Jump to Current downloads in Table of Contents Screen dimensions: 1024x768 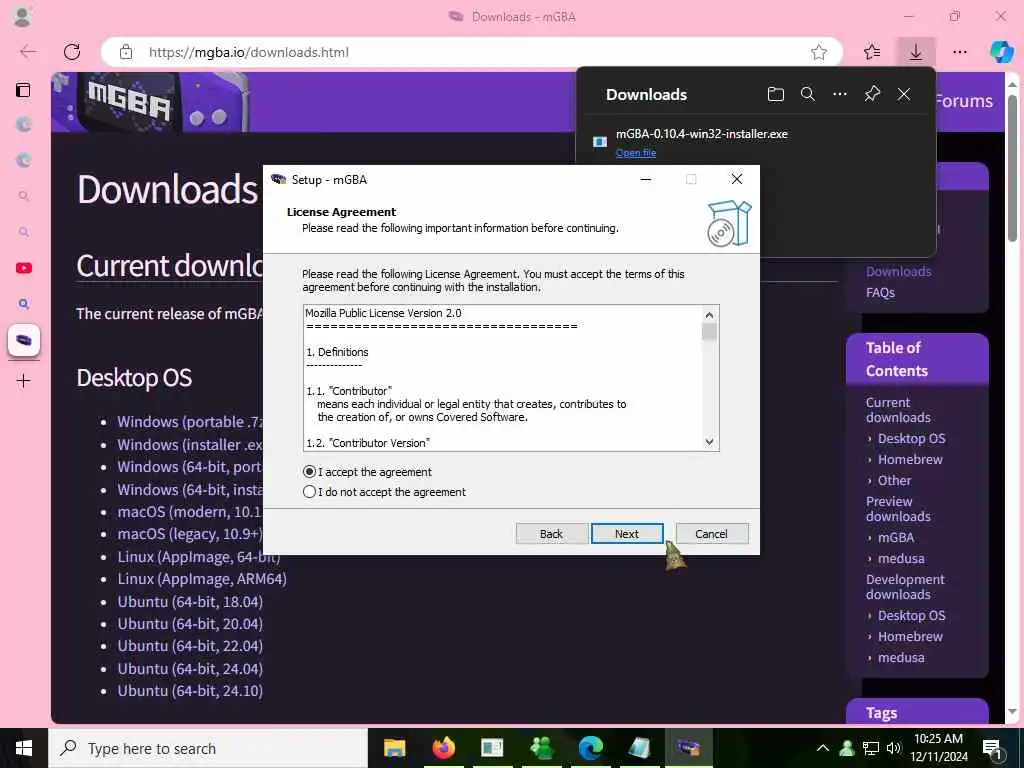click(898, 409)
